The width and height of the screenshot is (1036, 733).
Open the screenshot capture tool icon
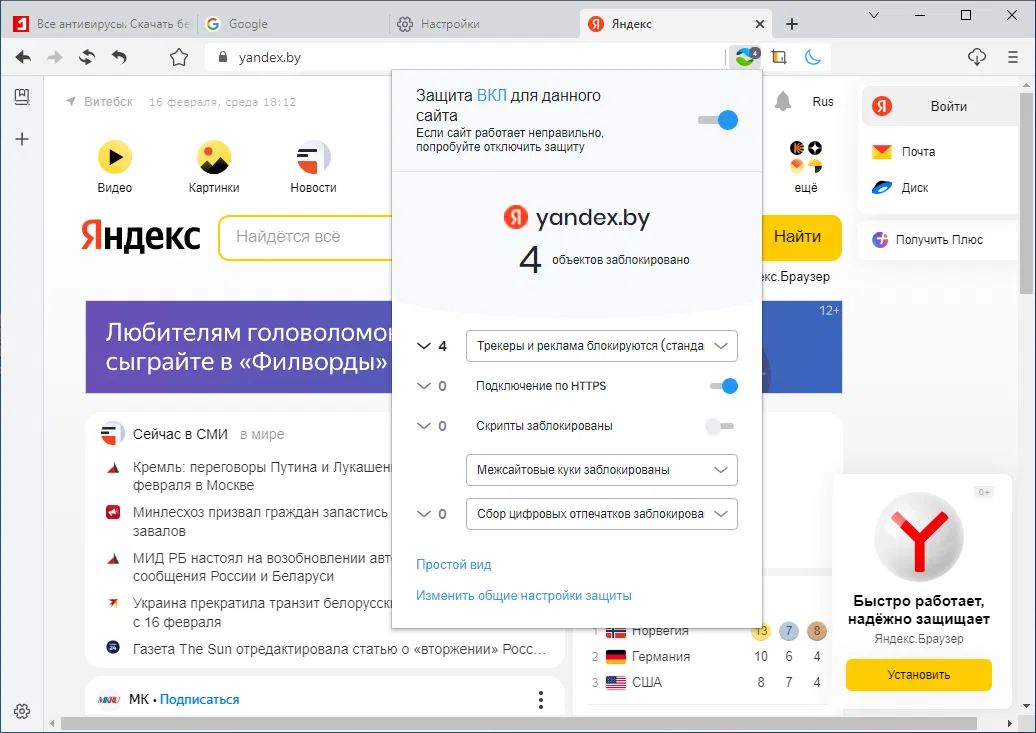pyautogui.click(x=779, y=58)
